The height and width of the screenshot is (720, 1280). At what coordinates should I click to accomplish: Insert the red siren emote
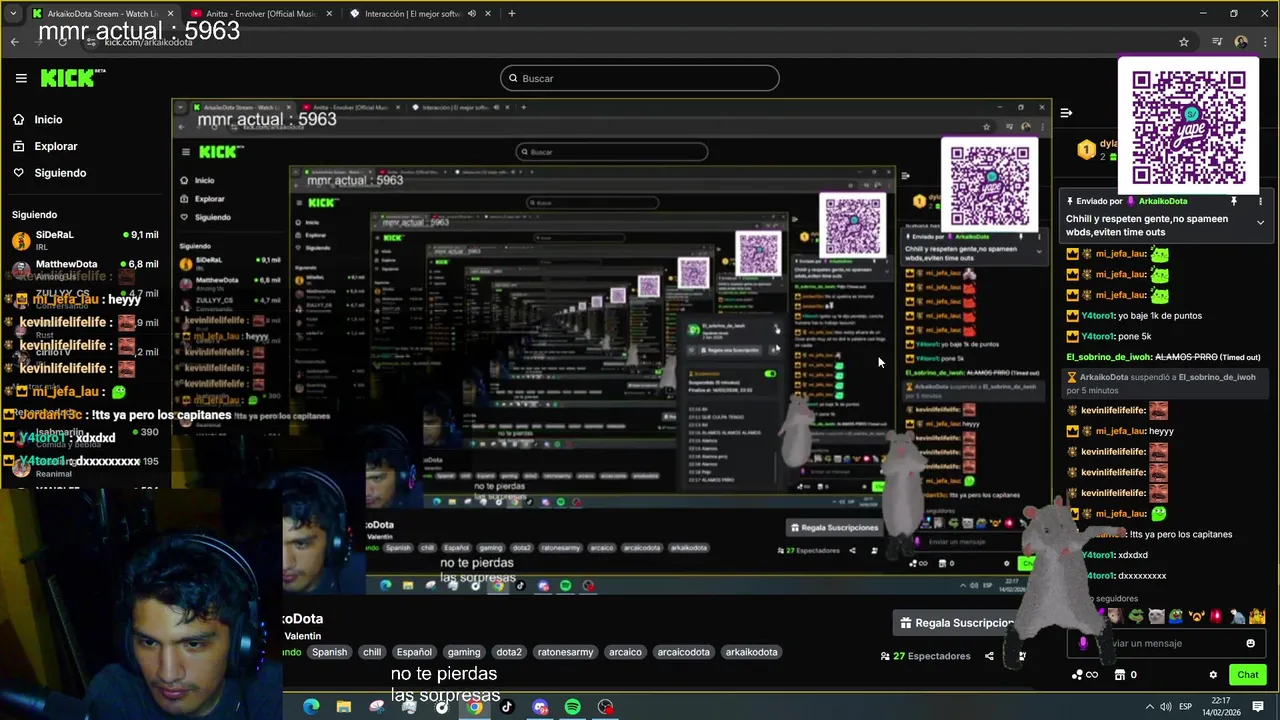pyautogui.click(x=1216, y=616)
